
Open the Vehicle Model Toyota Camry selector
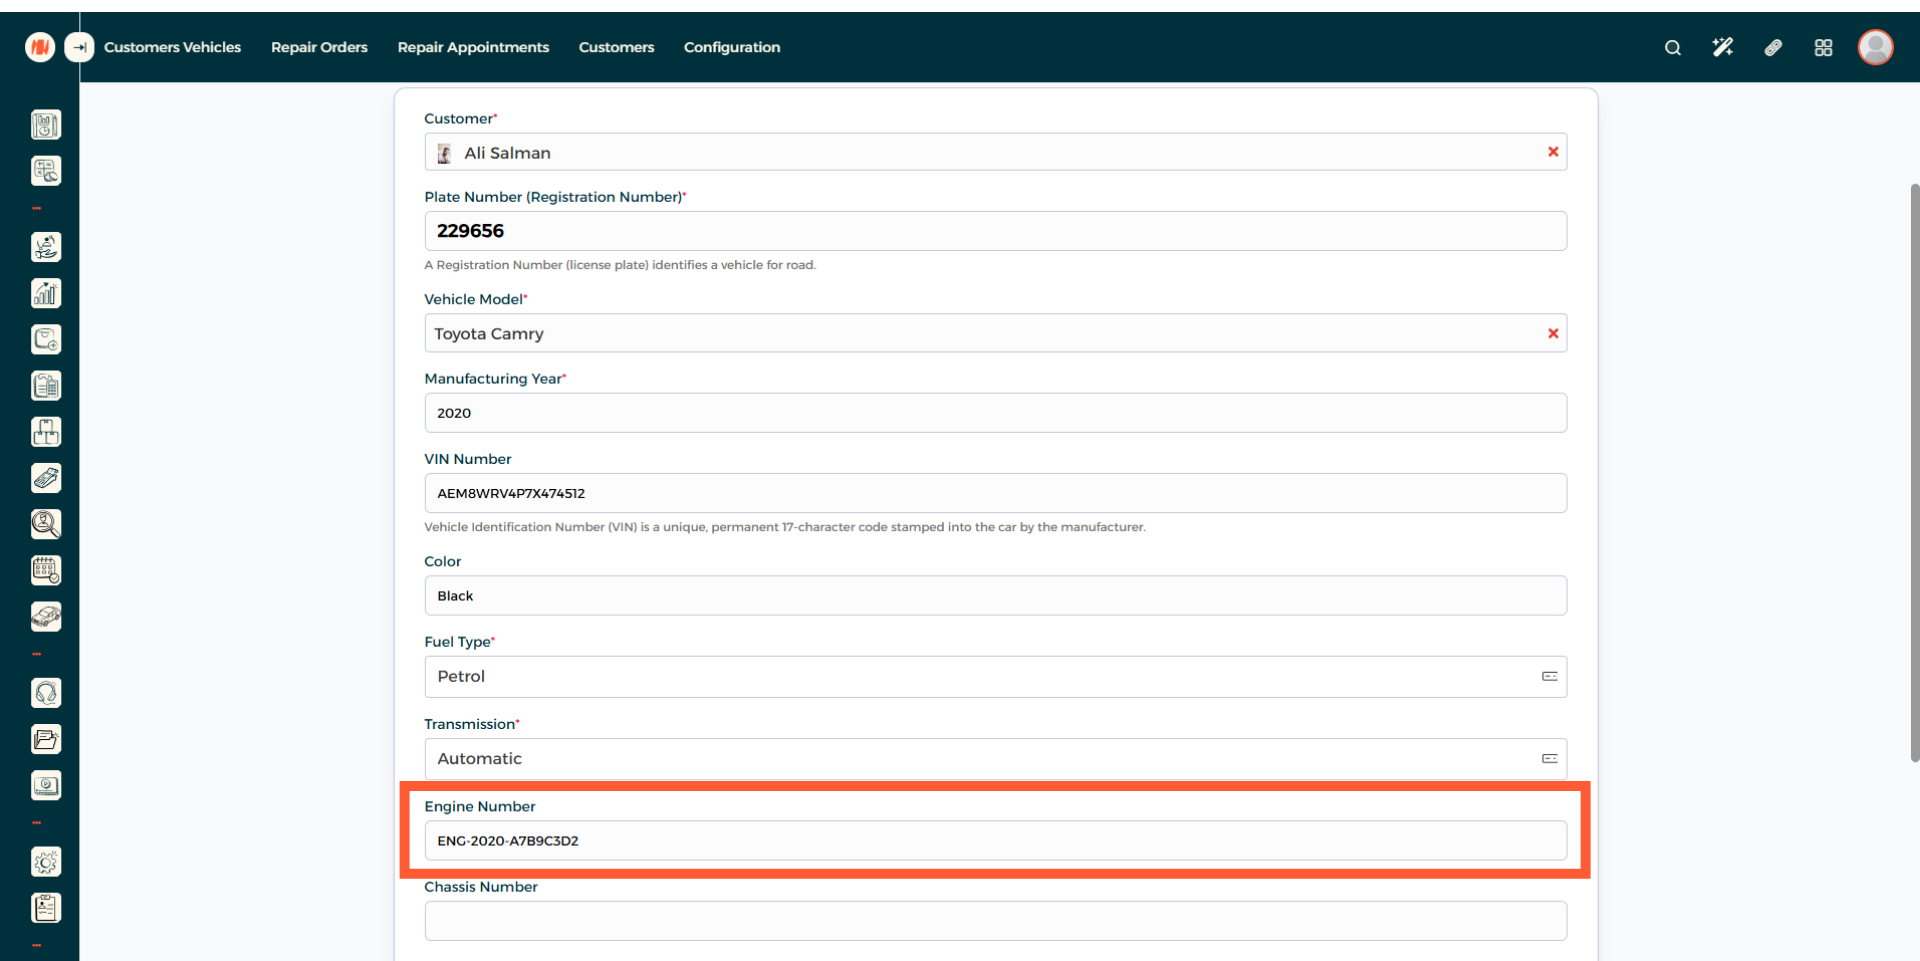click(980, 334)
